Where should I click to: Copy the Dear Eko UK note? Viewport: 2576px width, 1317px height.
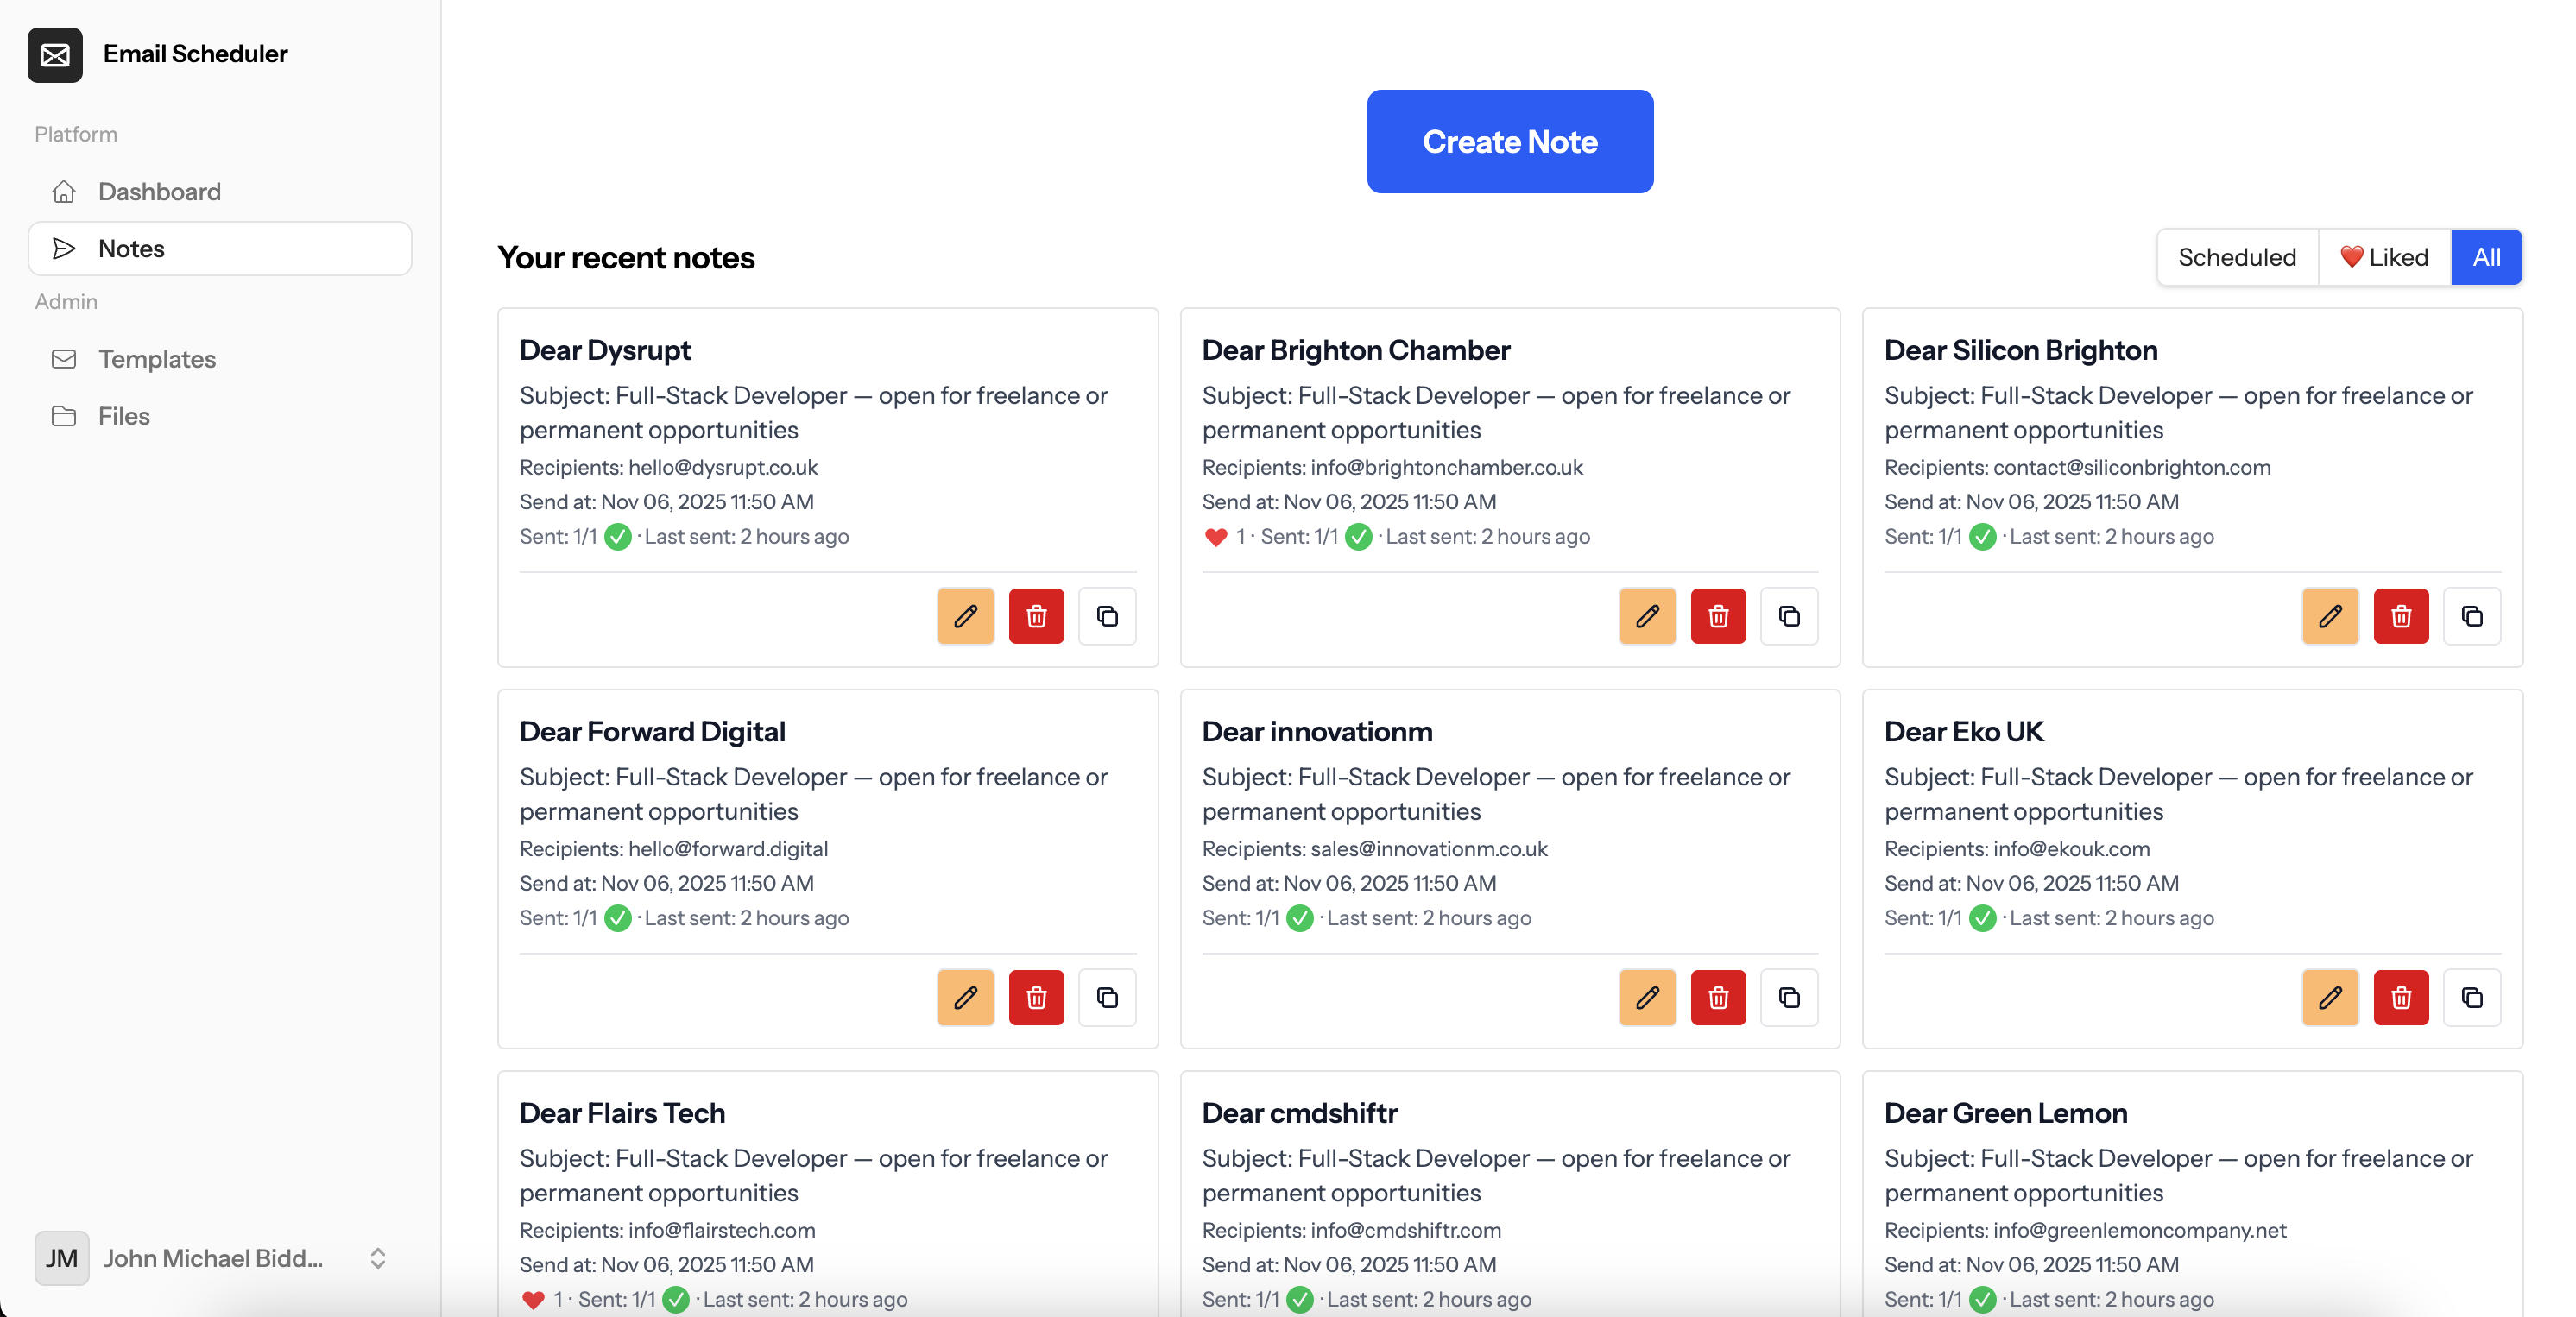[2471, 997]
